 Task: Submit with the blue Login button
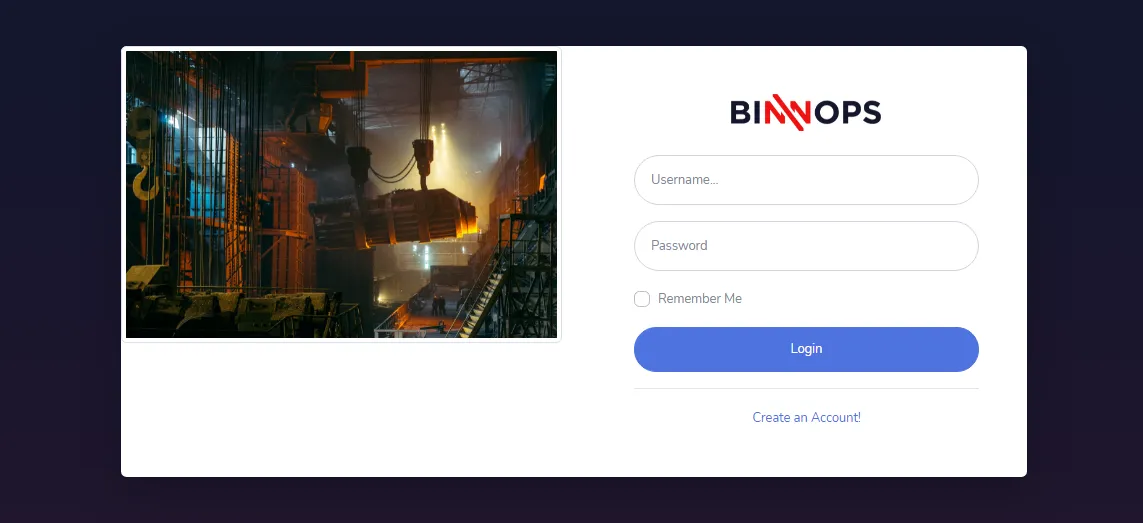coord(806,349)
